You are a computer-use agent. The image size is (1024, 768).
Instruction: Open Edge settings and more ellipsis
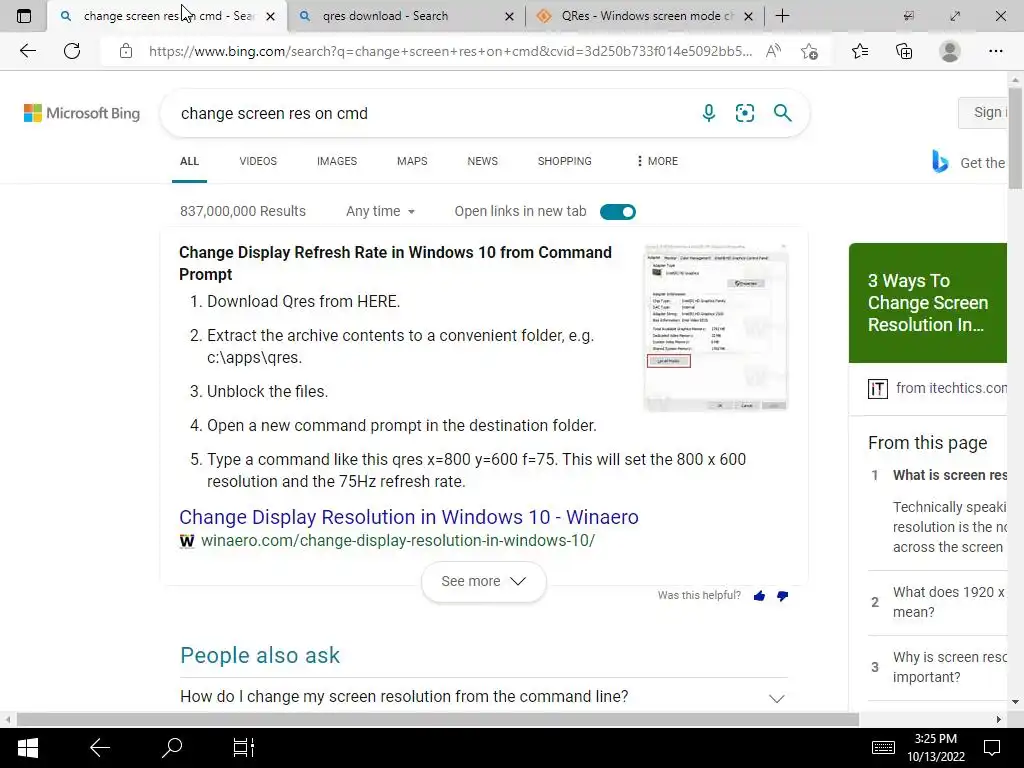point(995,51)
